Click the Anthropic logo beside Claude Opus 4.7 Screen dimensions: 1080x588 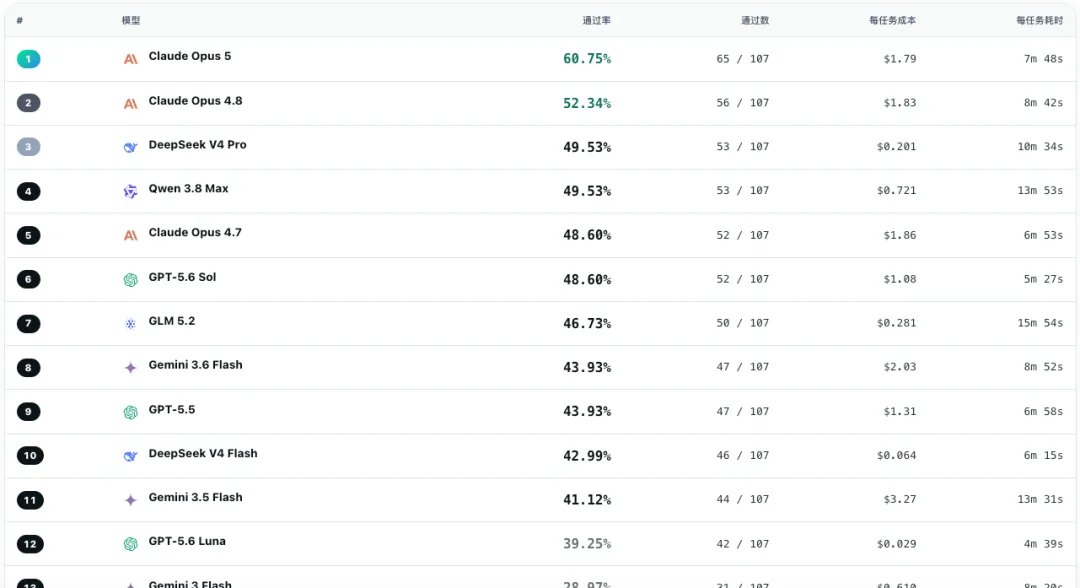pos(130,235)
